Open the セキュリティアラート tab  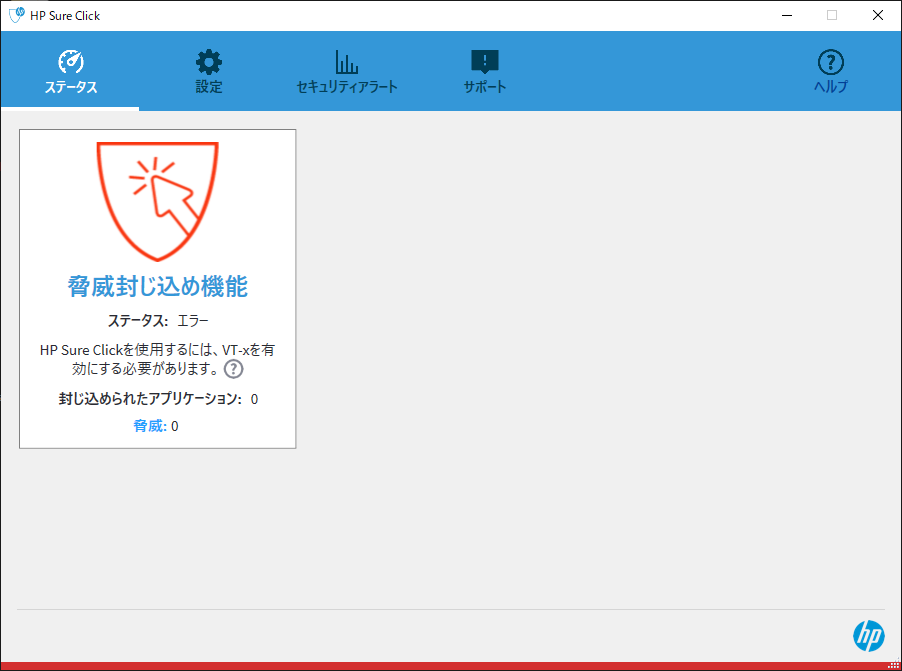[346, 71]
